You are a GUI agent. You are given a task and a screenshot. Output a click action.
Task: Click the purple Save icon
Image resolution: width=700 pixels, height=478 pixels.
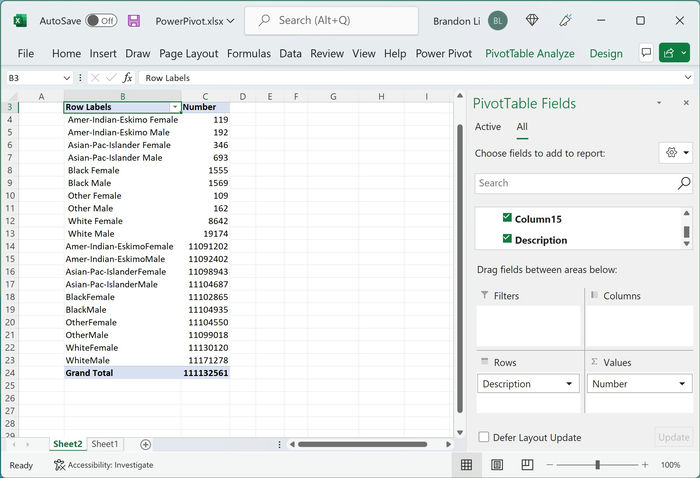point(134,21)
